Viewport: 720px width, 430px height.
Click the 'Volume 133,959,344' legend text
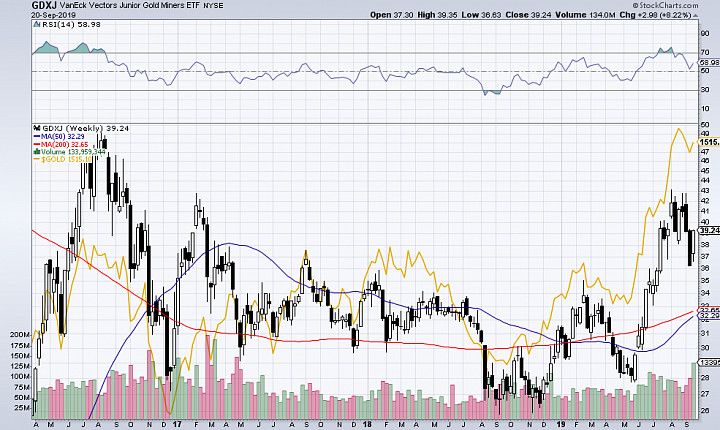(73, 152)
